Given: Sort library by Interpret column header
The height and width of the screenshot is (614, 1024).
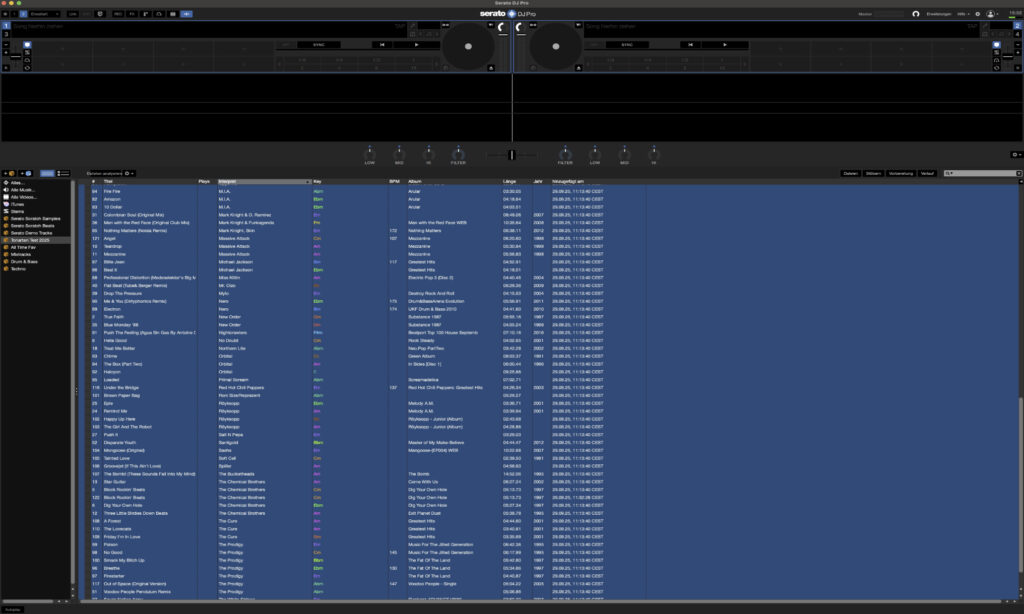Looking at the screenshot, I should 264,181.
